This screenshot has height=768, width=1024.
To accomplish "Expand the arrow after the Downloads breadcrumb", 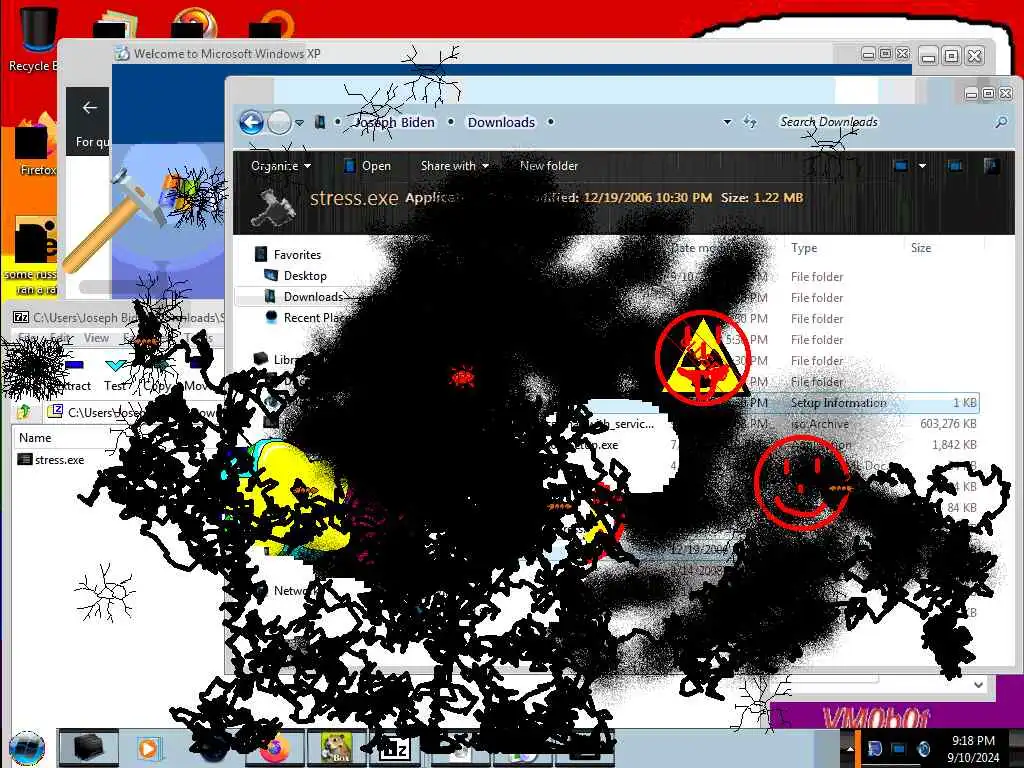I will tap(551, 122).
